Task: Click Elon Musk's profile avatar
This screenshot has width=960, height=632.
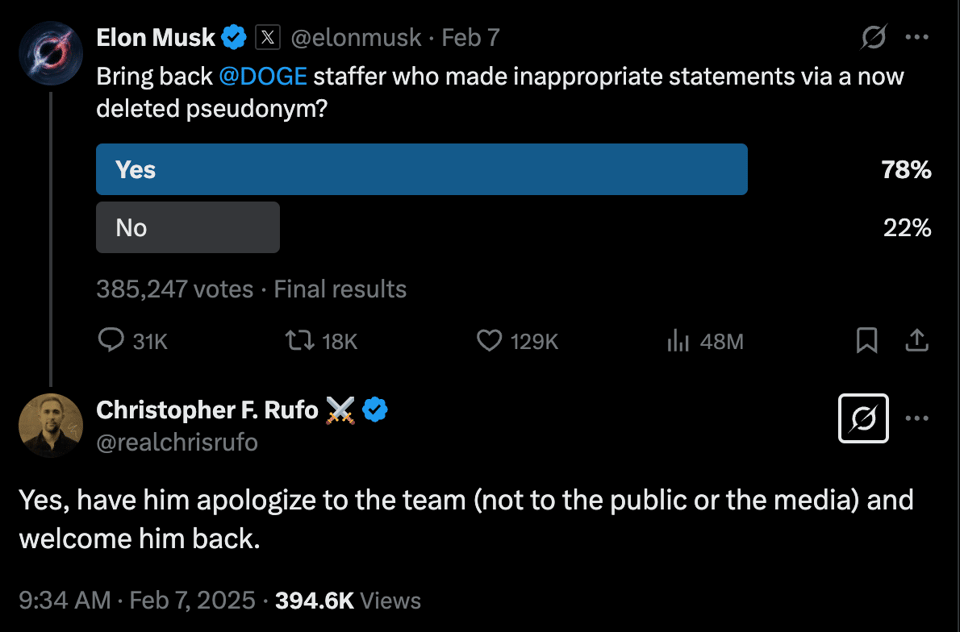Action: coord(51,53)
